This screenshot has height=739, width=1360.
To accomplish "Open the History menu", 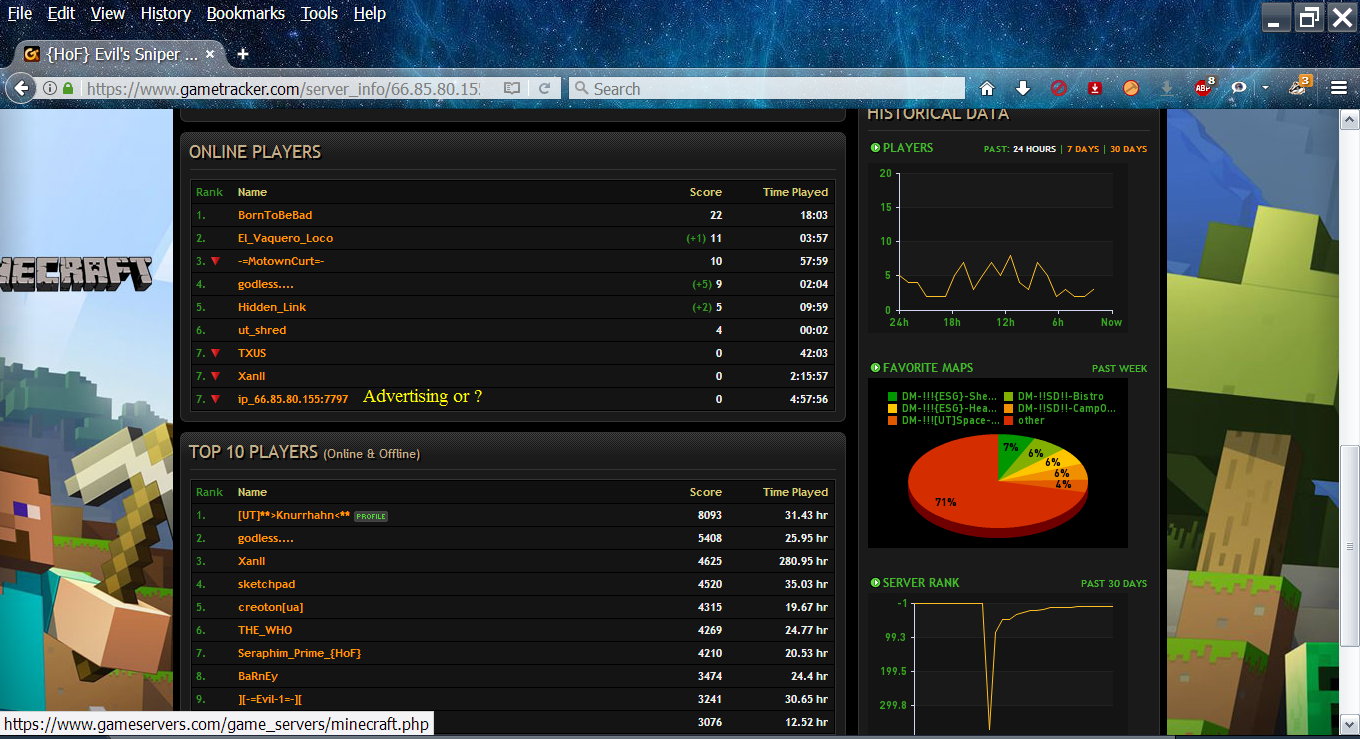I will pos(165,13).
